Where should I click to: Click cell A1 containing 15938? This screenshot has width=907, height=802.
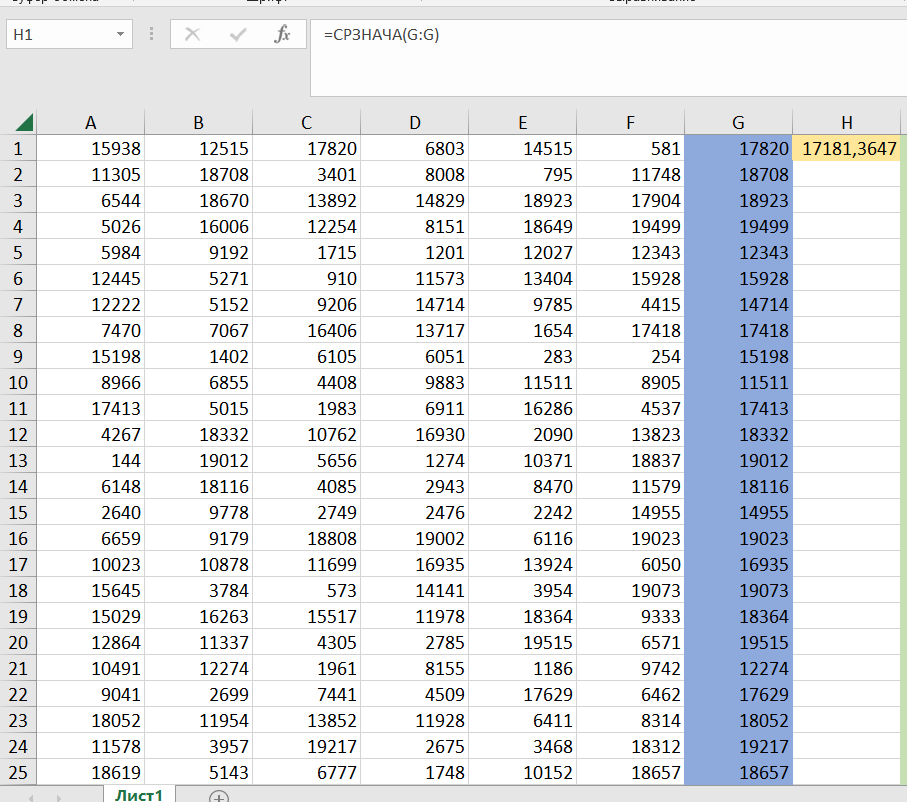click(x=91, y=149)
